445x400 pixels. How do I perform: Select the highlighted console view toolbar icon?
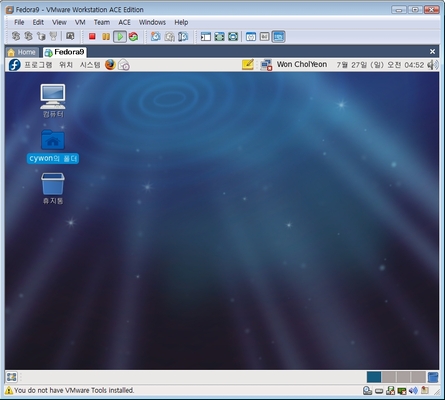278,37
